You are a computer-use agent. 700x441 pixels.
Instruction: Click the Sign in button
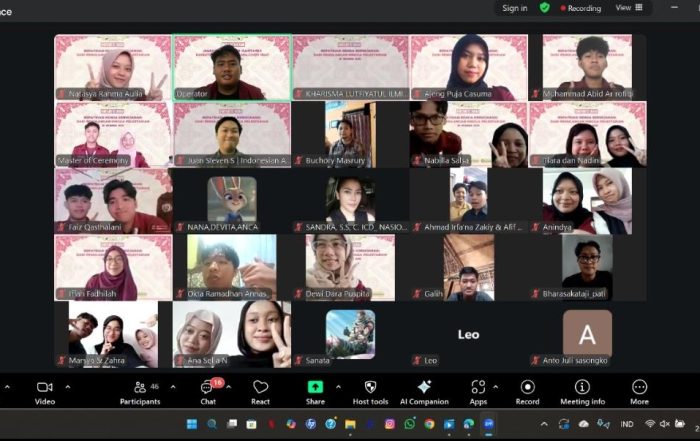click(515, 8)
